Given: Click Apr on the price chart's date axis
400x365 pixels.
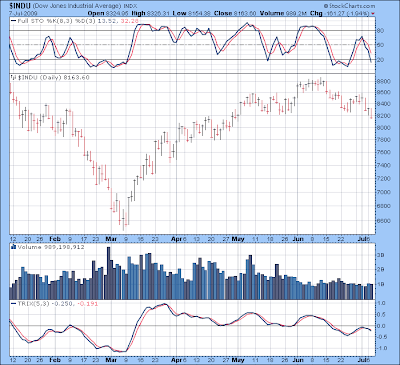Looking at the screenshot, I should [x=176, y=239].
